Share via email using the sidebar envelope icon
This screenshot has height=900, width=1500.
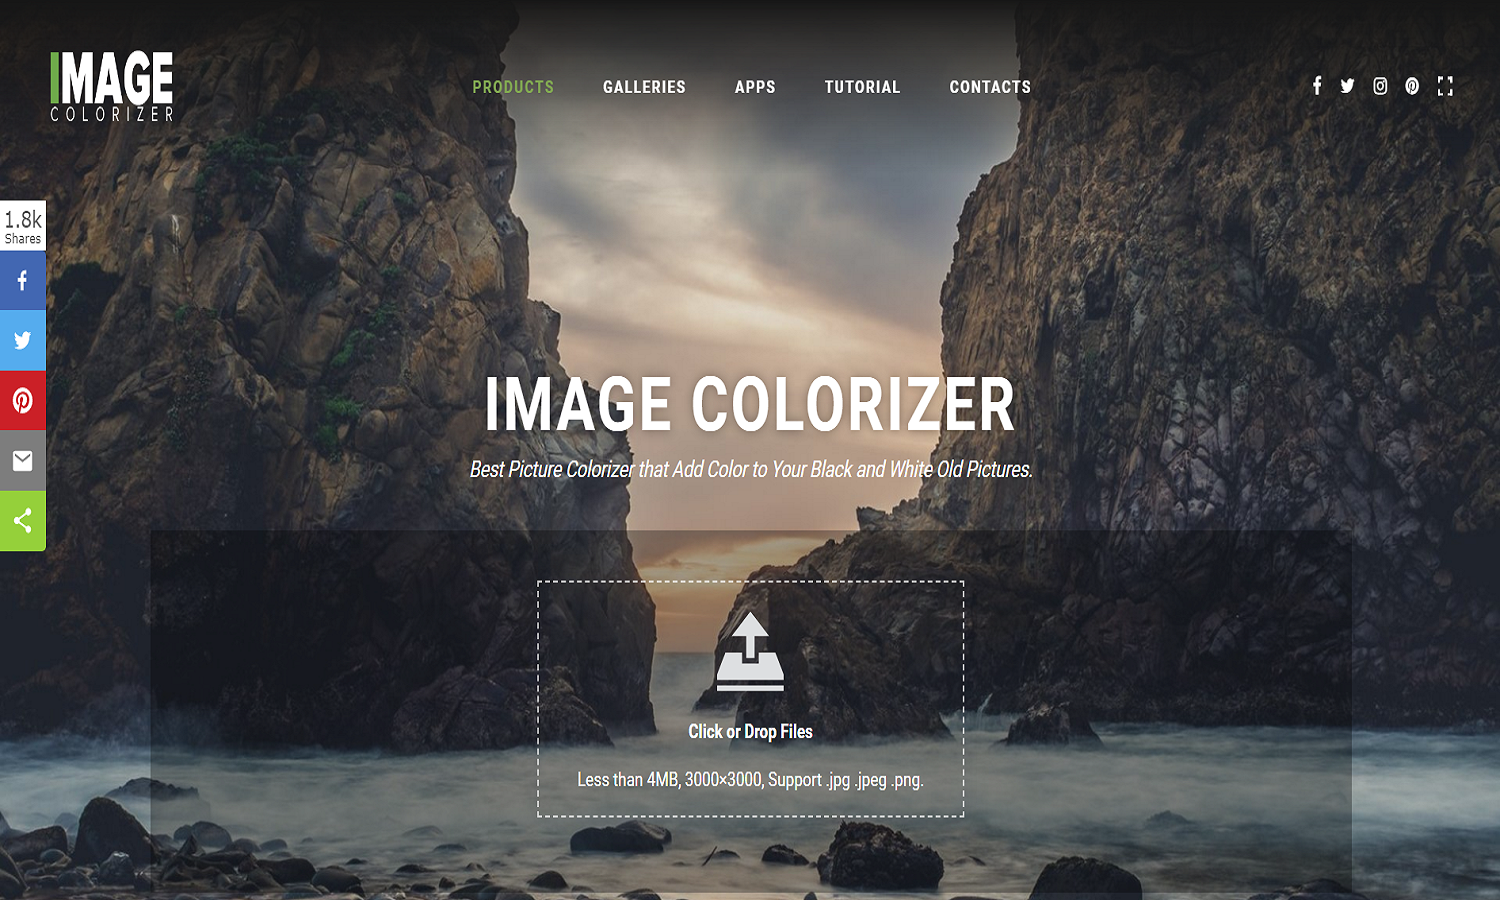click(22, 460)
